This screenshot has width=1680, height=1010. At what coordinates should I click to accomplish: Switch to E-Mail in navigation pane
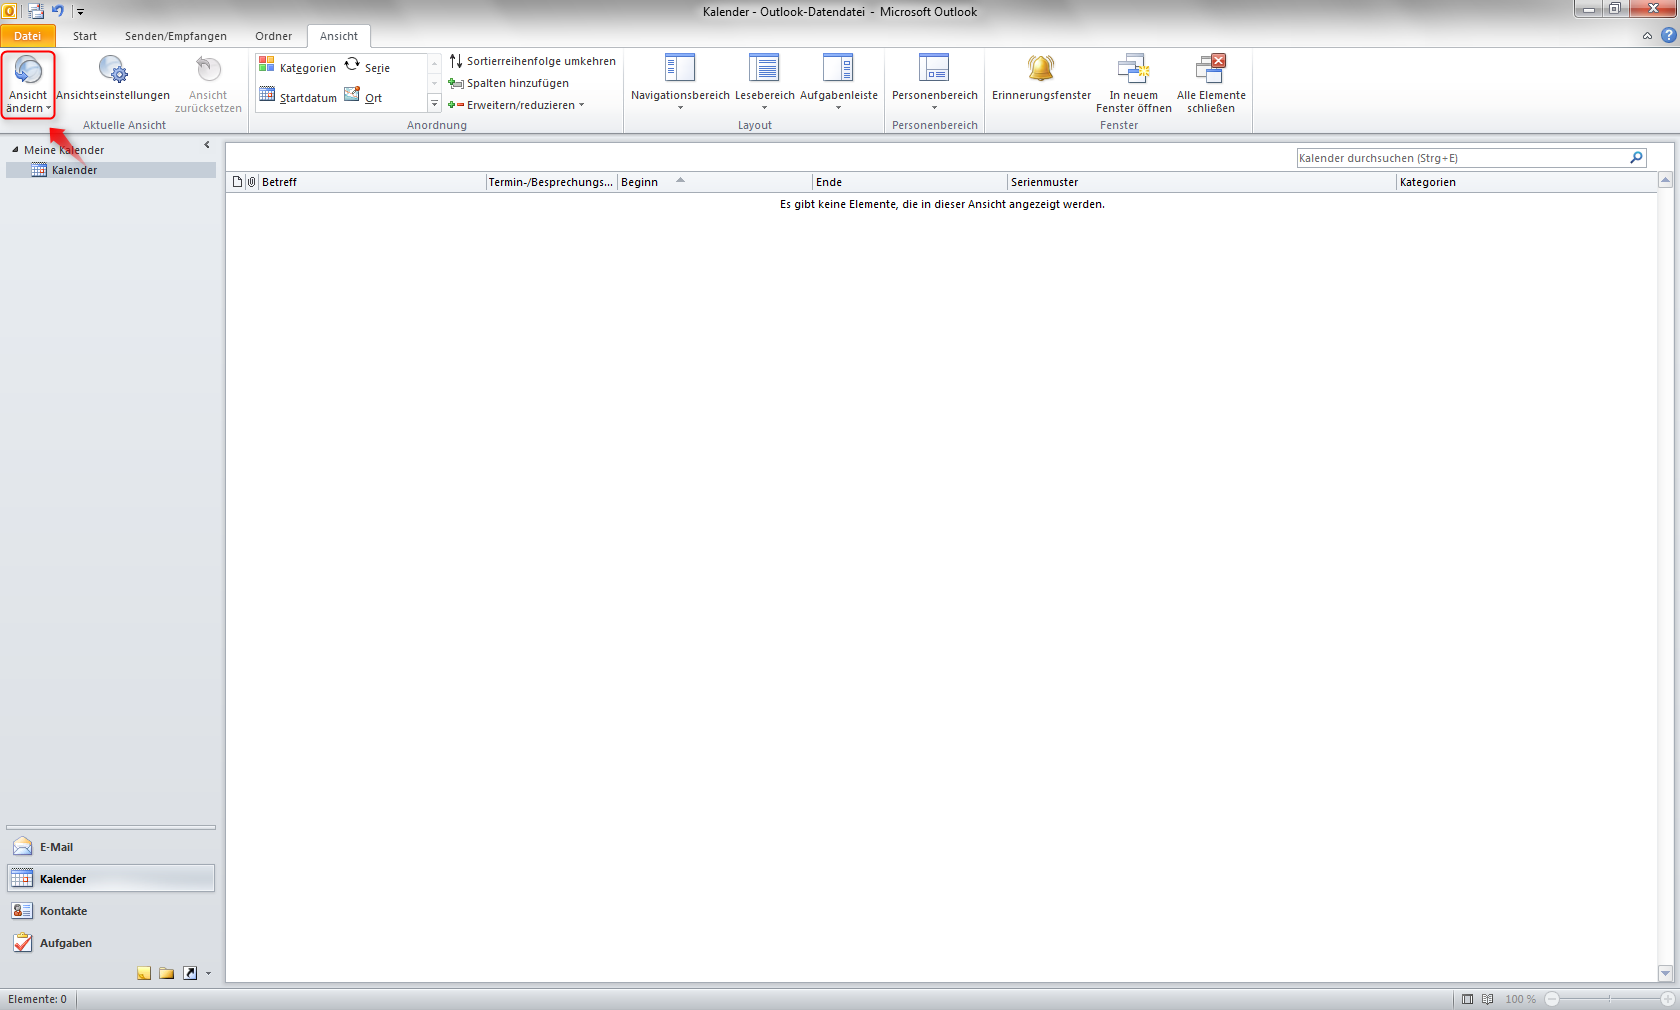coord(56,847)
